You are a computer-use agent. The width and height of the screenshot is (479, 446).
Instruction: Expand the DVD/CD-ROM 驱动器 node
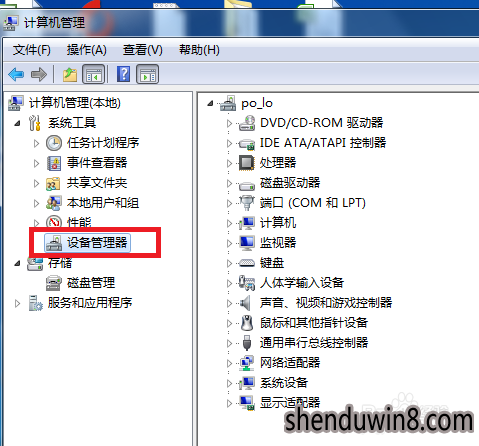tap(229, 123)
